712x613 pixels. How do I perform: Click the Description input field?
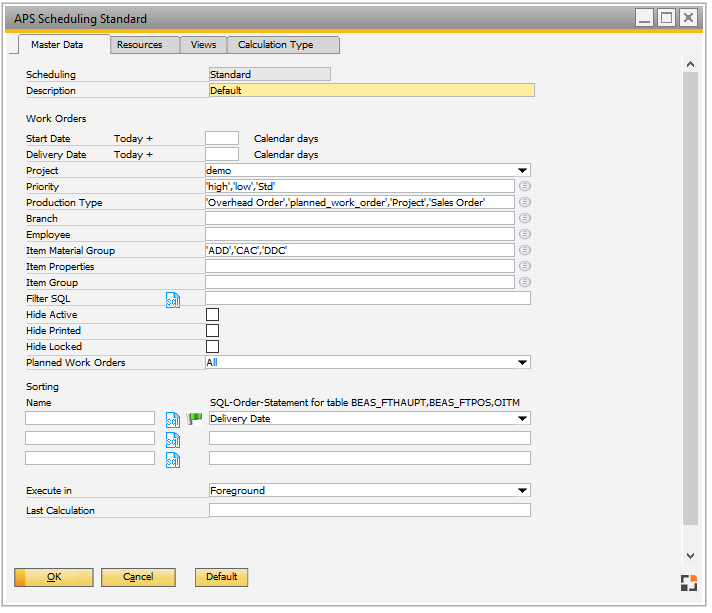click(371, 91)
